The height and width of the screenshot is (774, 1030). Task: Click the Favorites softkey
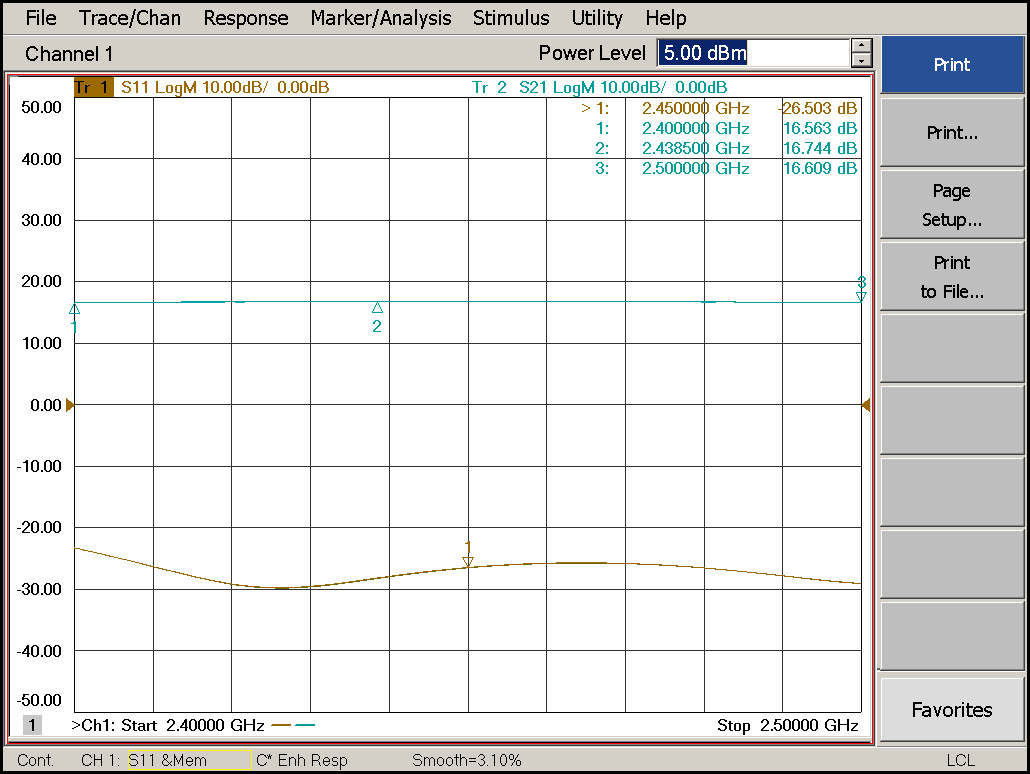click(952, 710)
